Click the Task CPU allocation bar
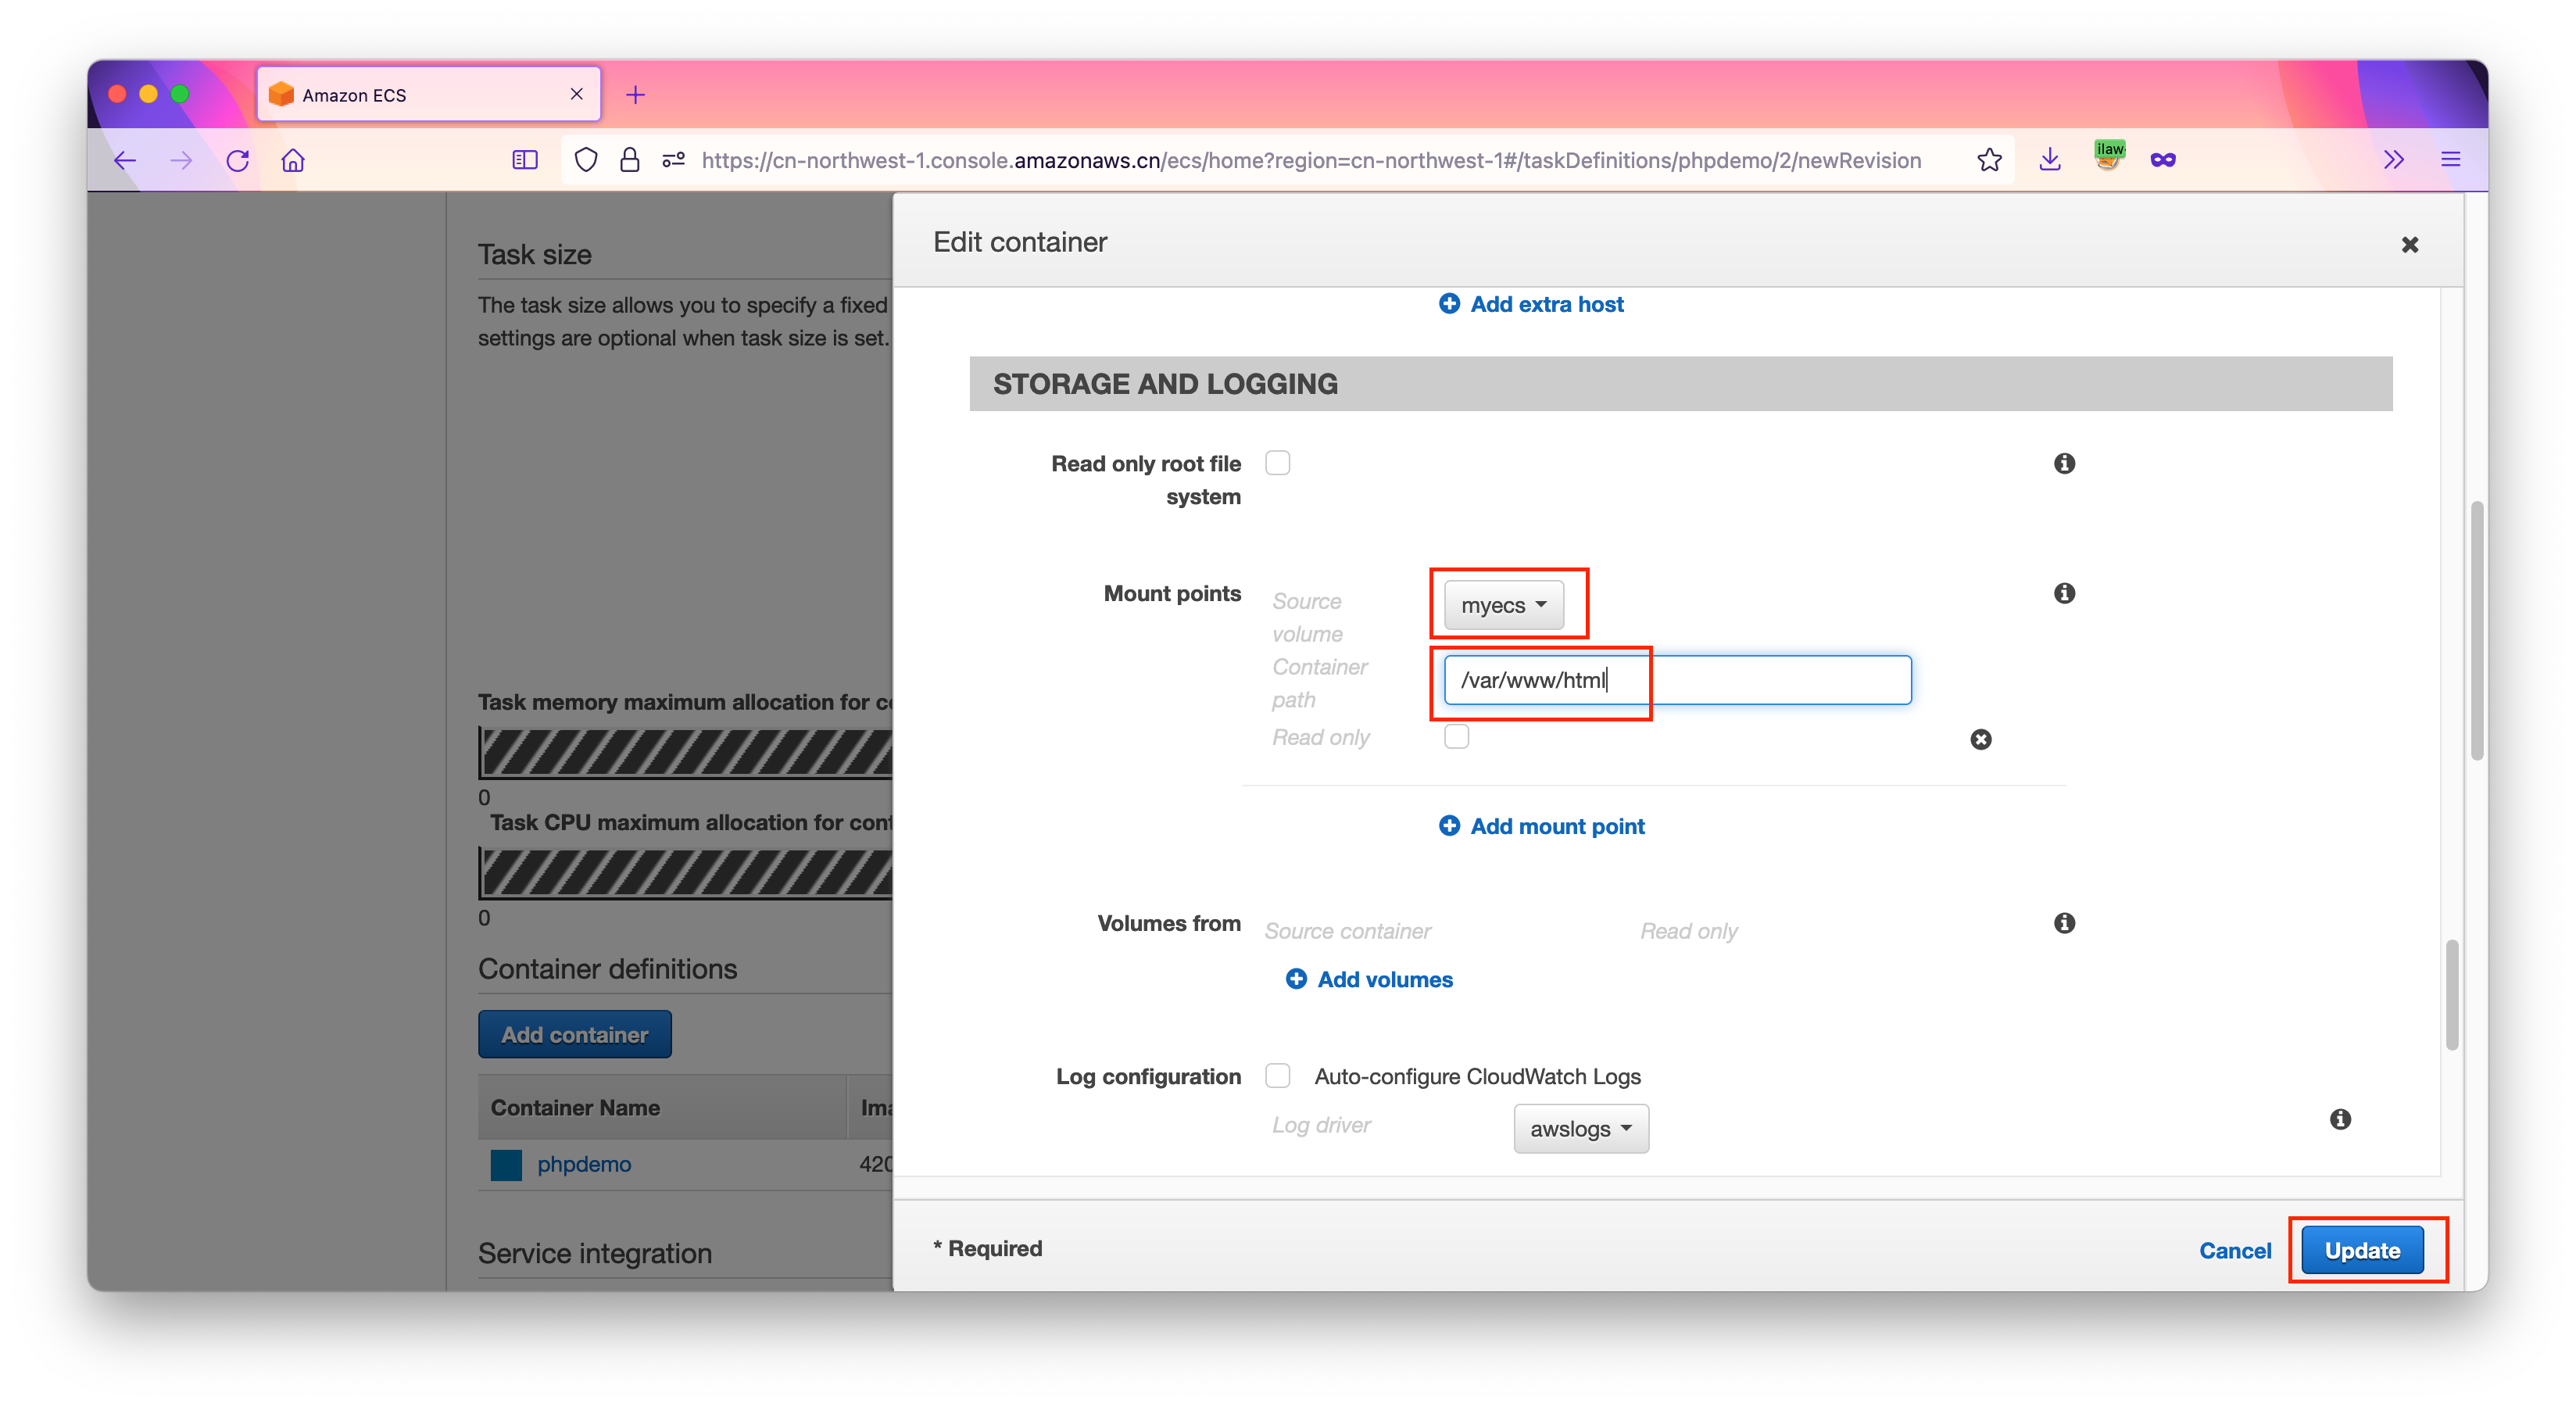 point(685,872)
